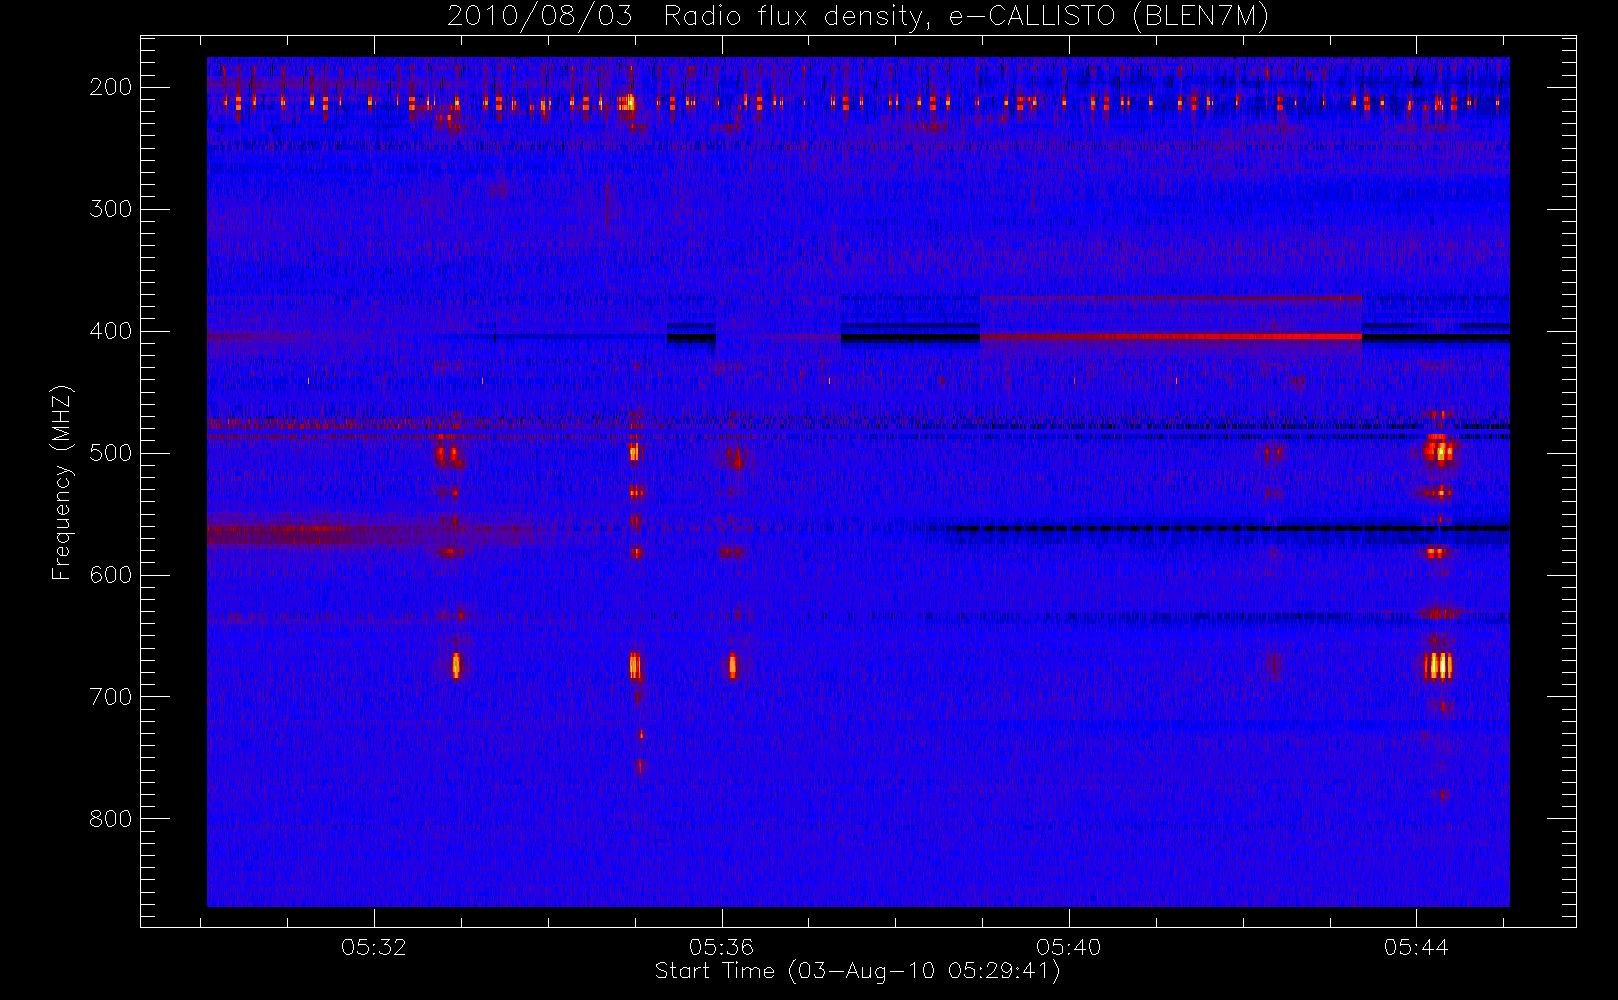Image resolution: width=1618 pixels, height=1000 pixels.
Task: Click the 05:40 time tick label
Action: [1068, 947]
